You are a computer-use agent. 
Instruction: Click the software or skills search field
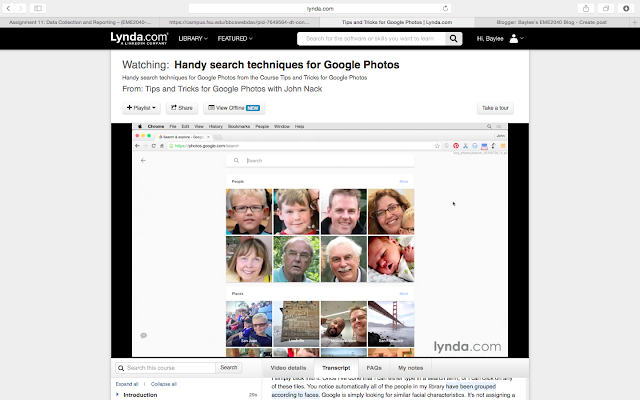click(x=371, y=38)
